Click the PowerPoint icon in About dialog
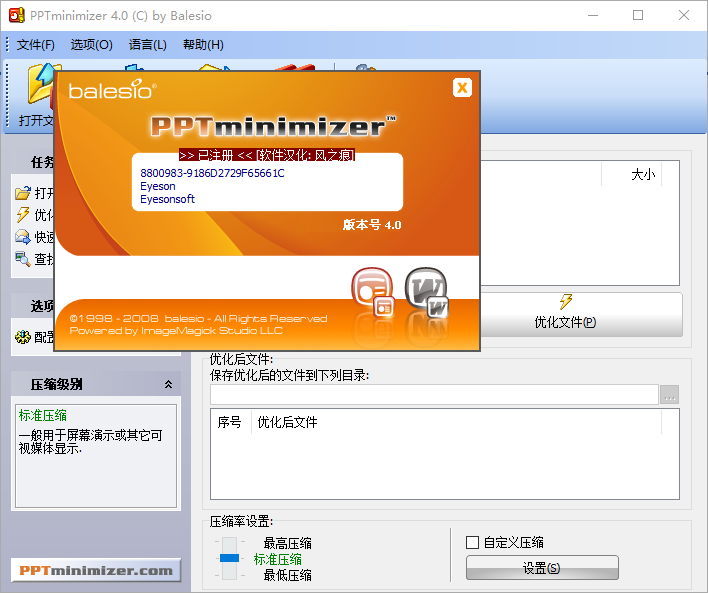 (373, 292)
